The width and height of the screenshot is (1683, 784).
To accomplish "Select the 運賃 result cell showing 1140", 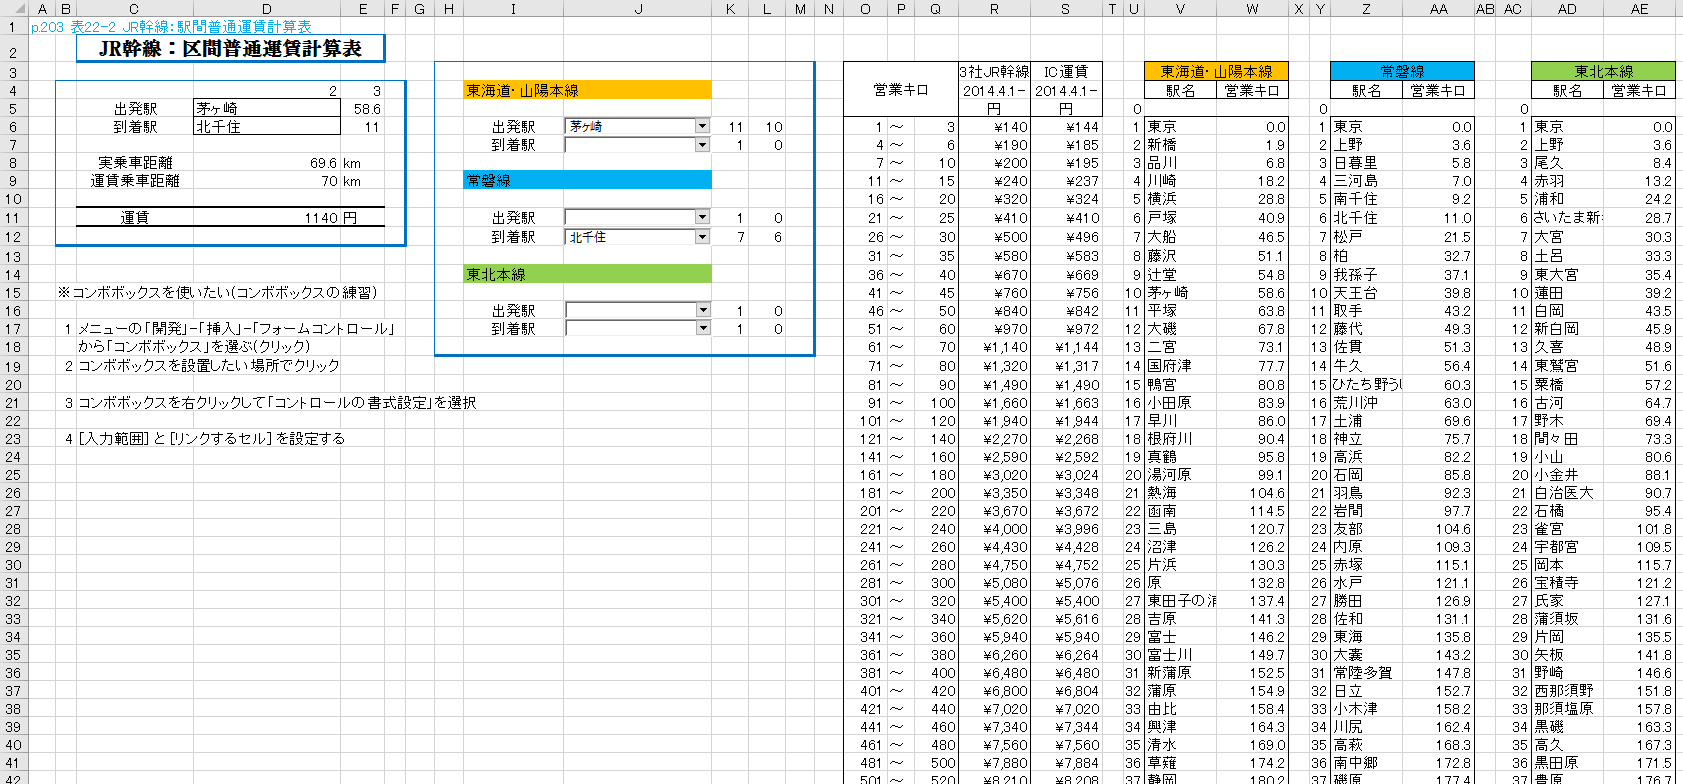I will [266, 217].
